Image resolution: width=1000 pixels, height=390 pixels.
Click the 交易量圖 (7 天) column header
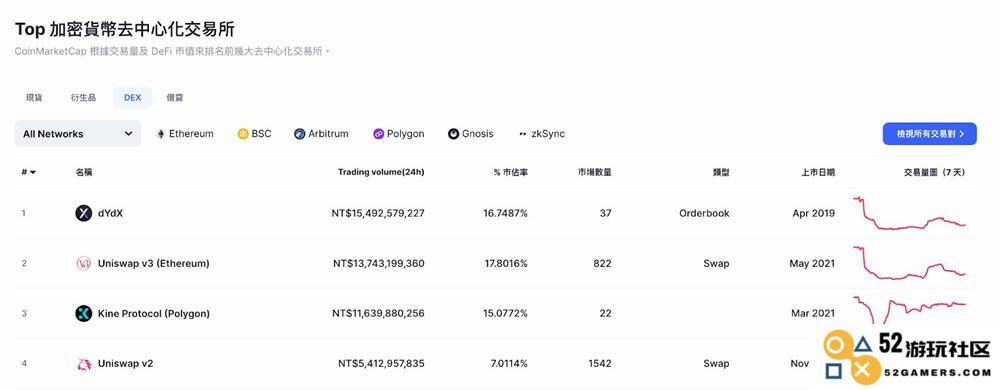[934, 173]
